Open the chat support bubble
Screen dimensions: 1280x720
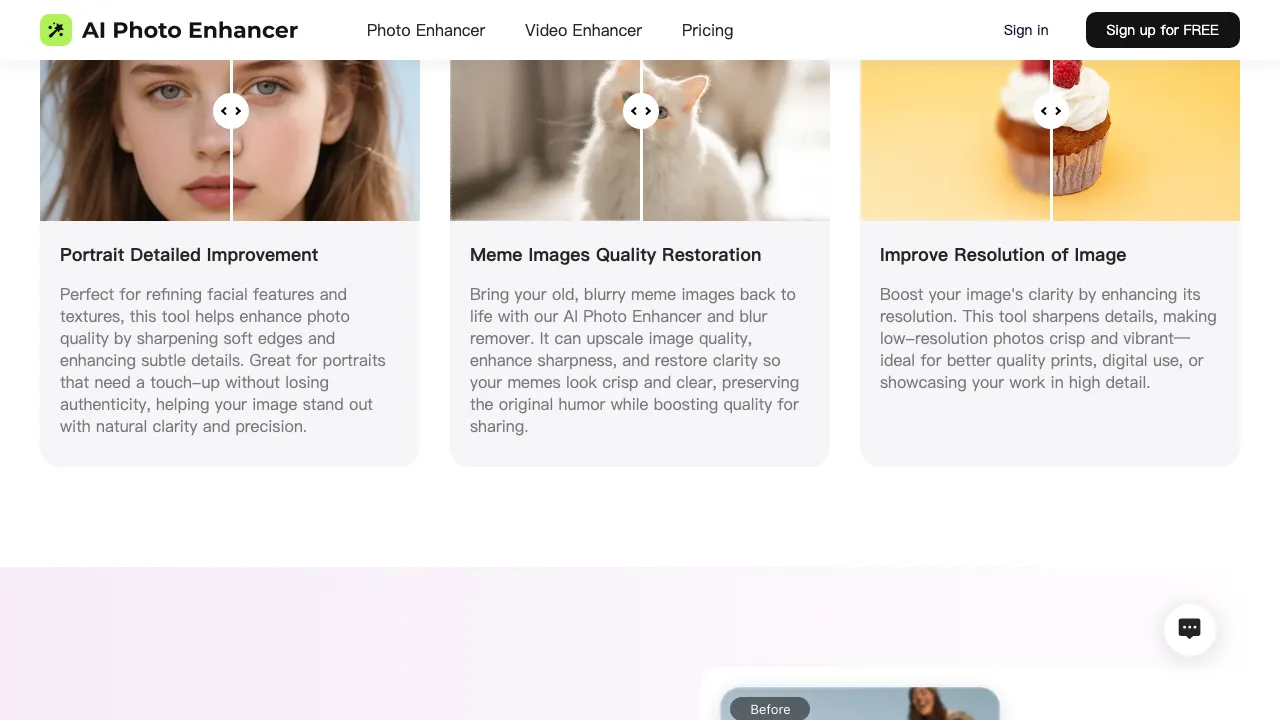[1189, 629]
